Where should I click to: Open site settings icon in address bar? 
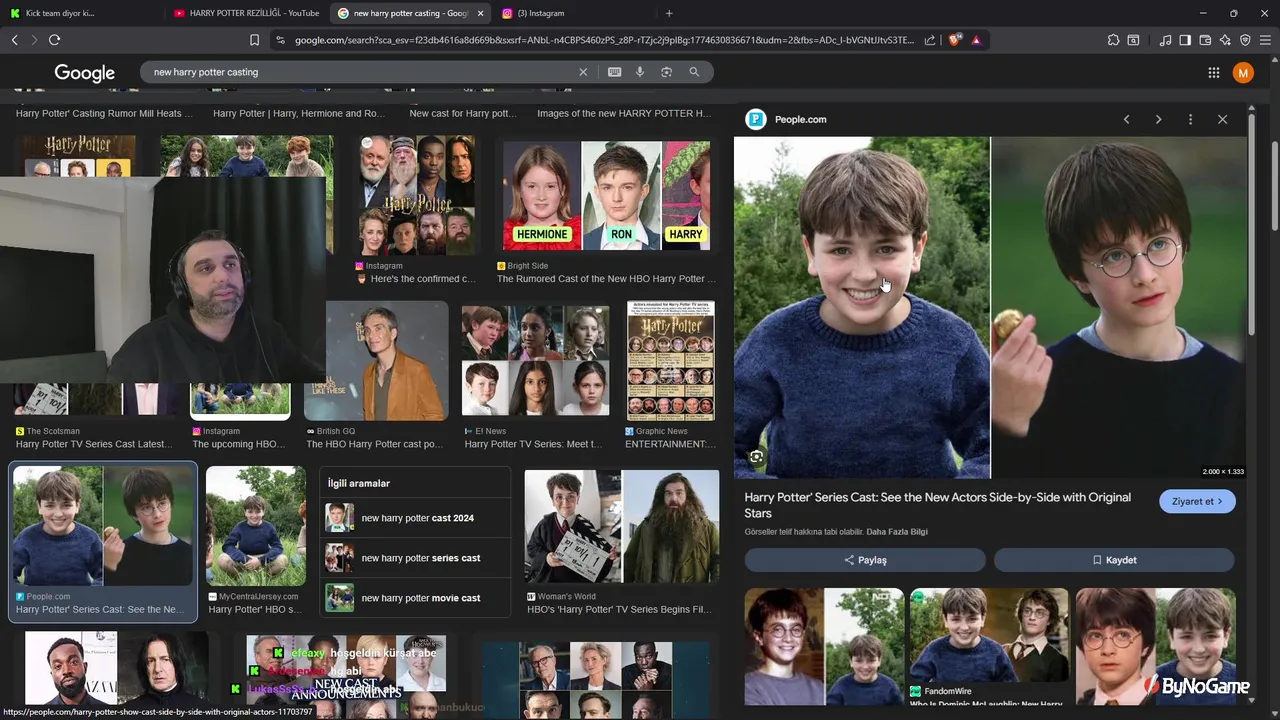click(280, 40)
